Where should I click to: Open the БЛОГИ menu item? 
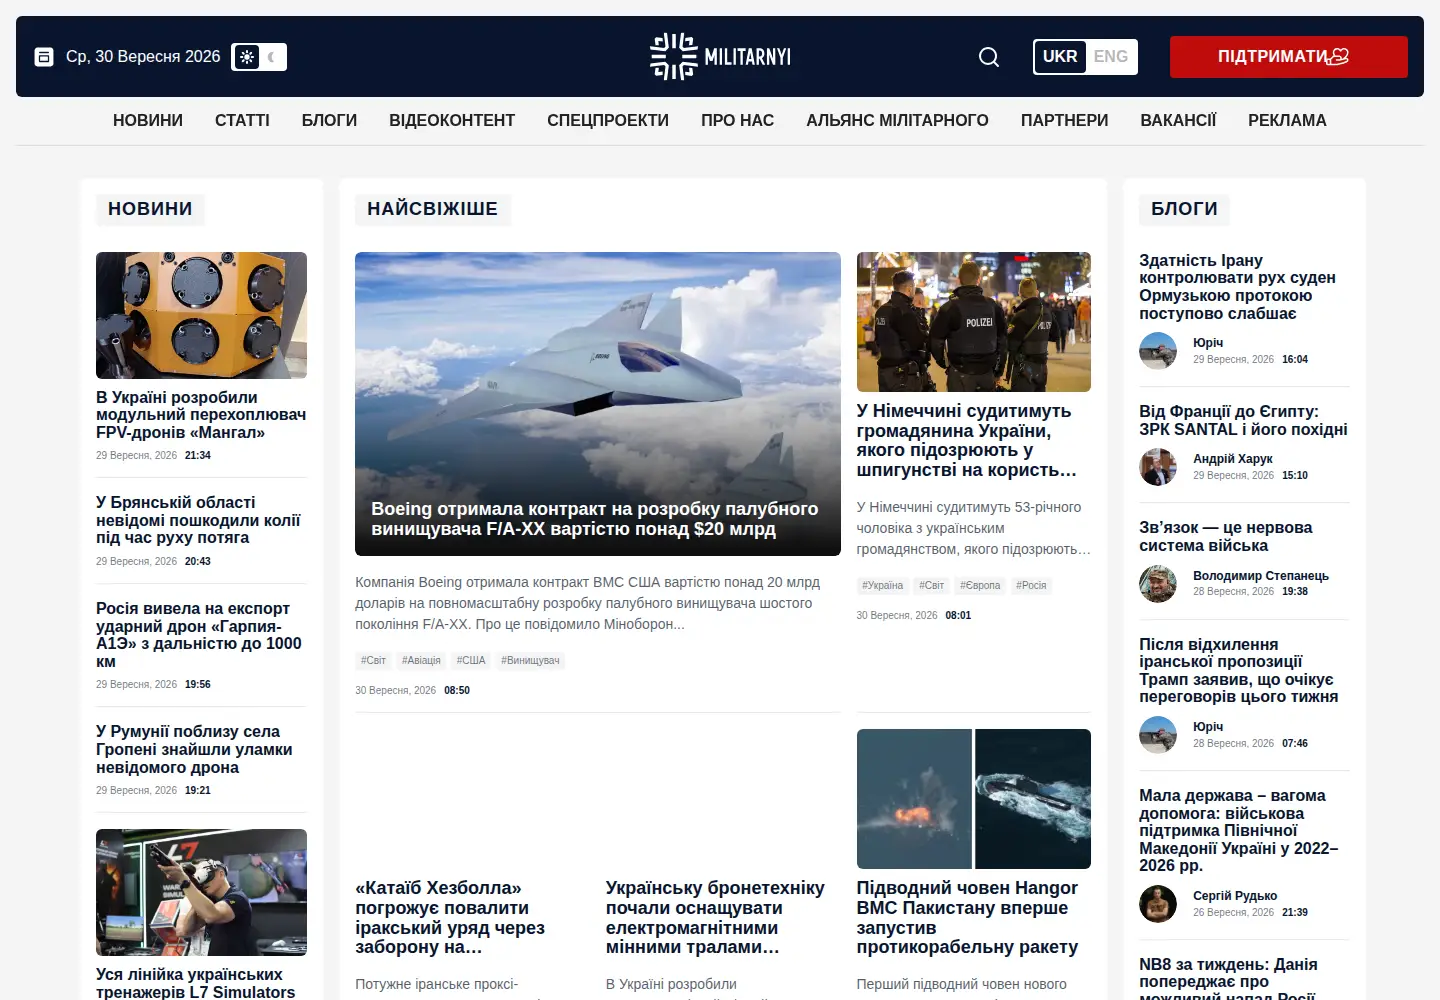point(329,120)
